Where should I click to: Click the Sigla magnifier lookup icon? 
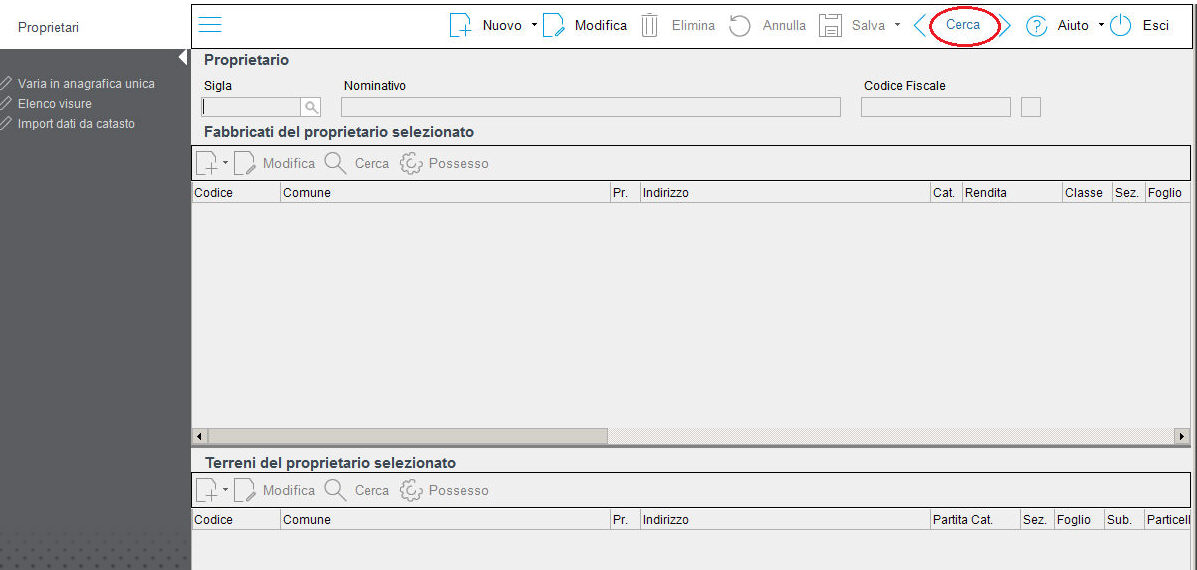[x=311, y=107]
